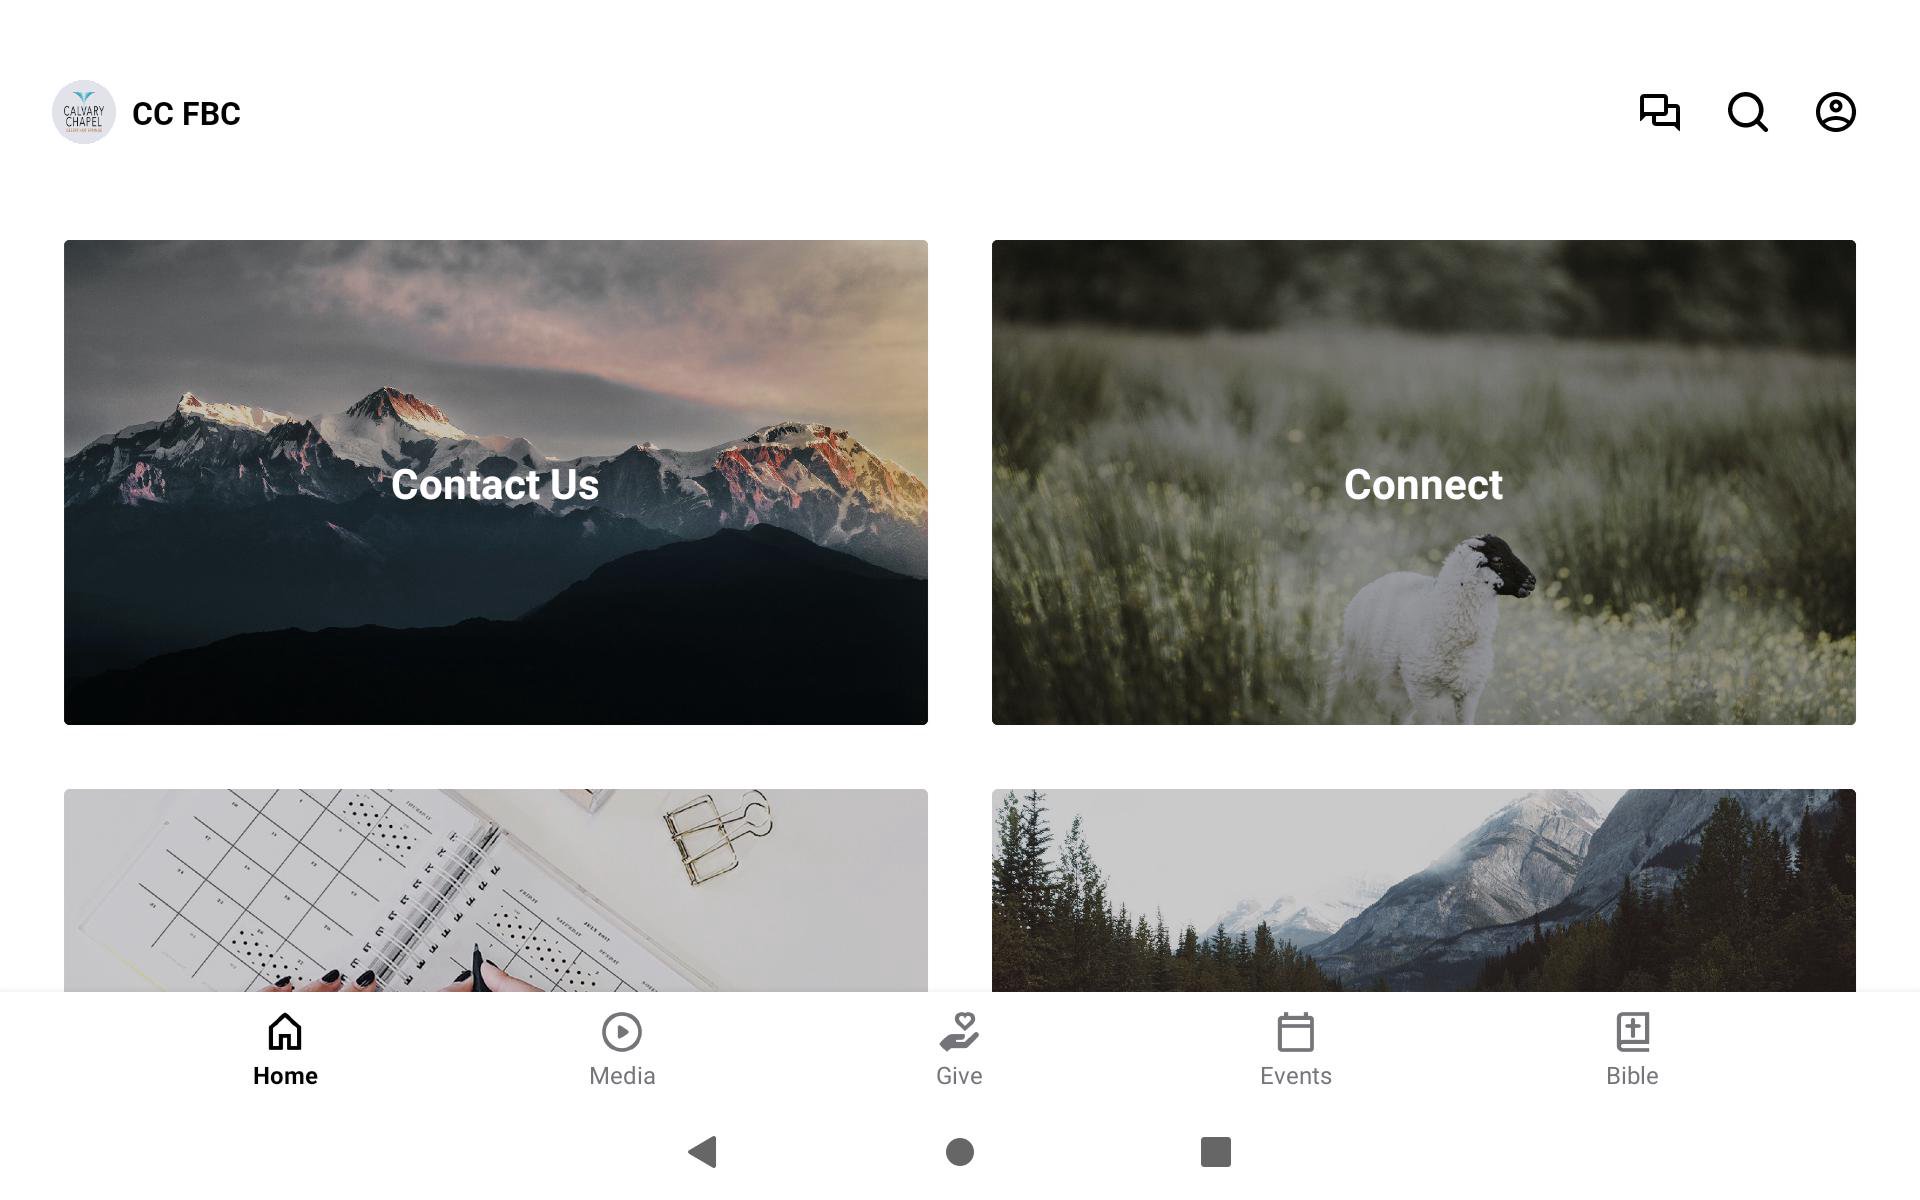Screen dimensions: 1920x1200
Task: Tap the Bible book icon
Action: (x=1632, y=1032)
